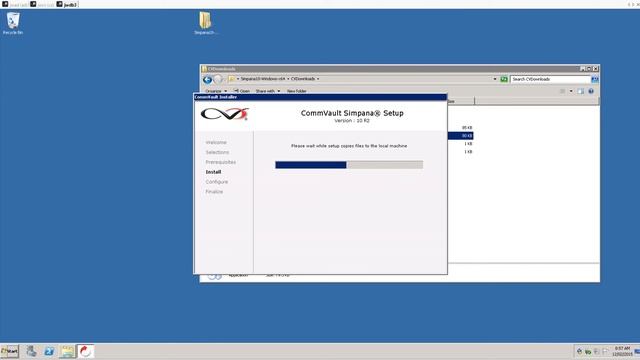Image resolution: width=640 pixels, height=360 pixels.
Task: Open Windows Explorer from the taskbar
Action: coord(67,351)
